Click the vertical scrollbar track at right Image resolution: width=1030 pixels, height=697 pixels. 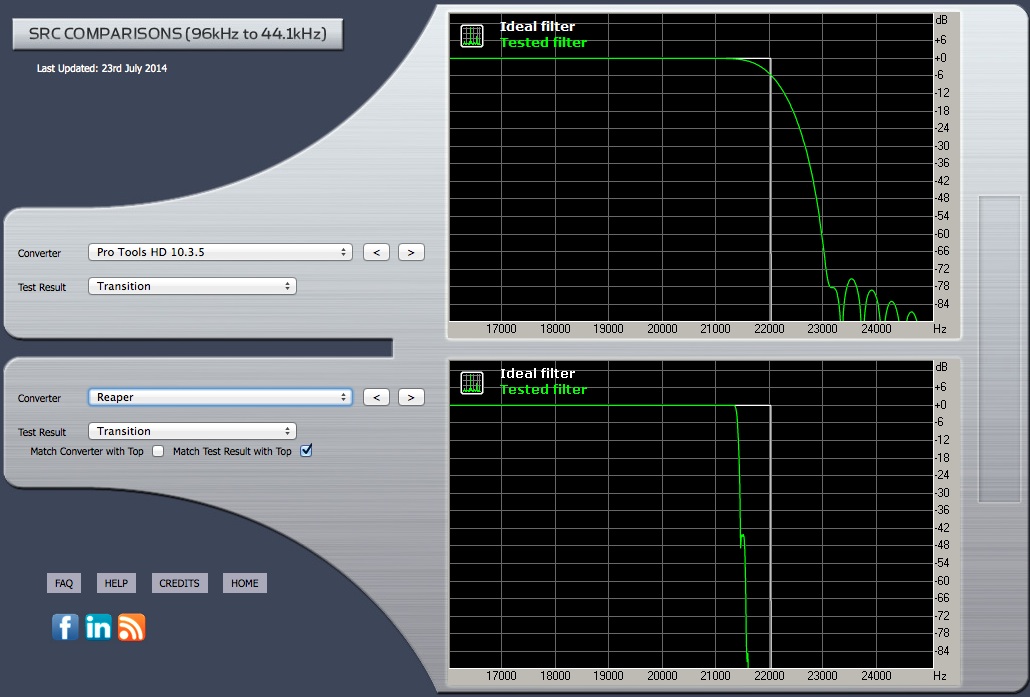(x=999, y=348)
